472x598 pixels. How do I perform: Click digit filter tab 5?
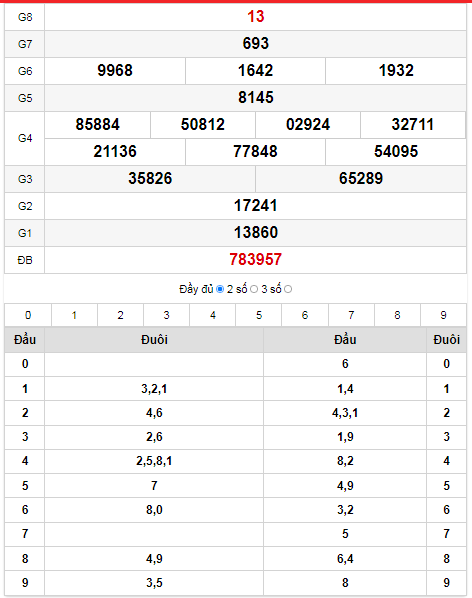259,315
